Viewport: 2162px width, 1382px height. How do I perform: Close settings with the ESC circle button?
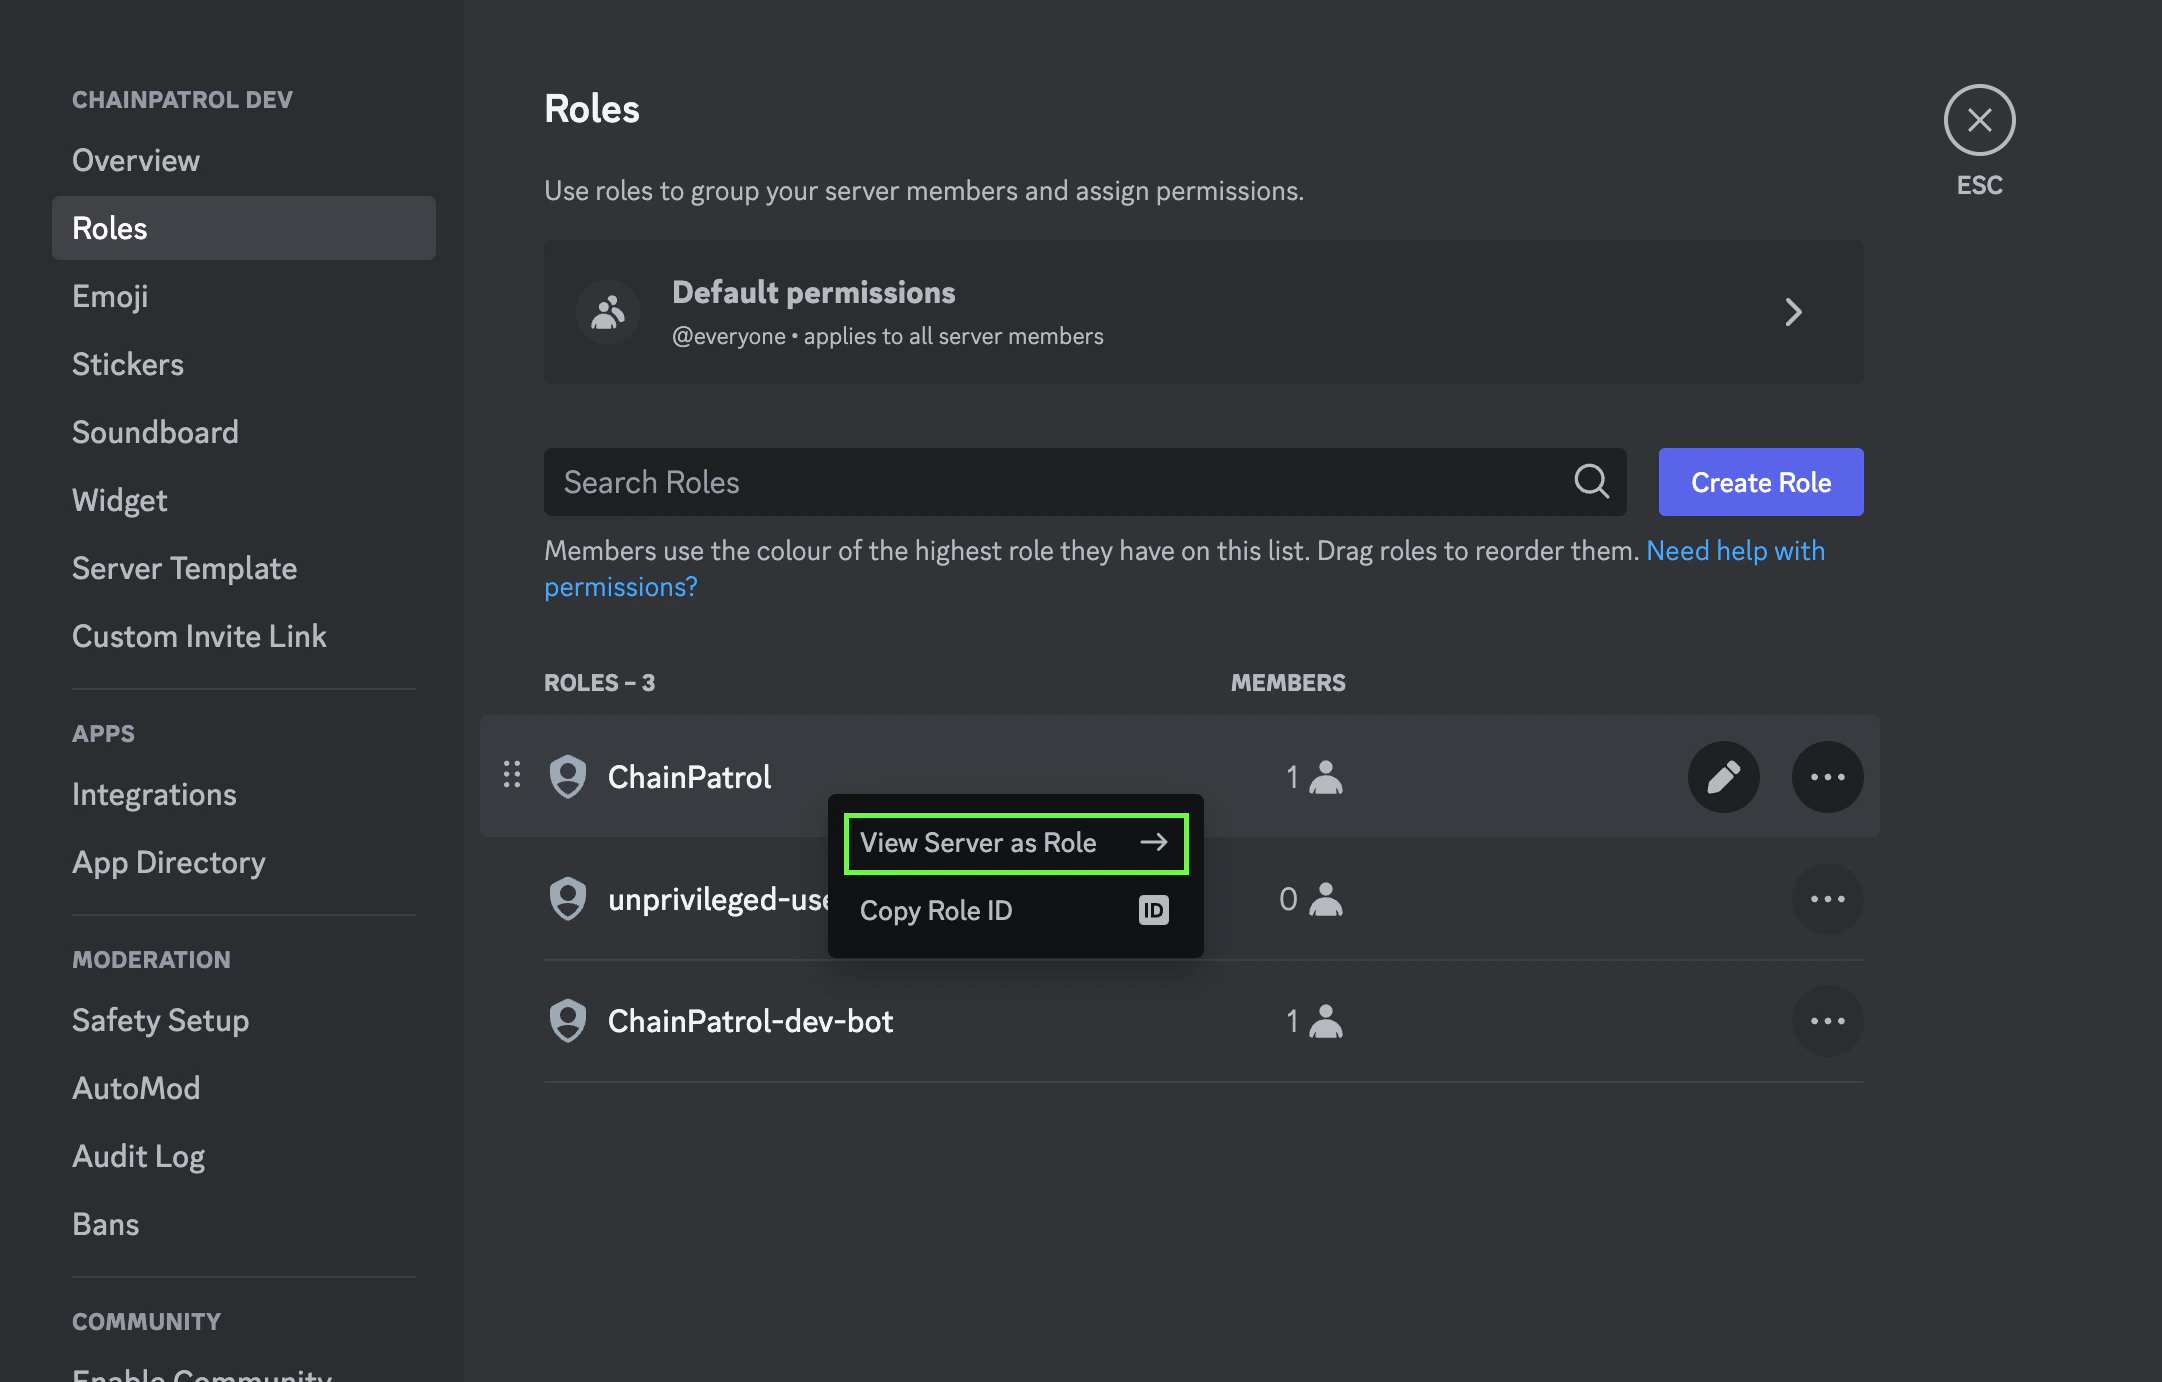pos(1979,120)
